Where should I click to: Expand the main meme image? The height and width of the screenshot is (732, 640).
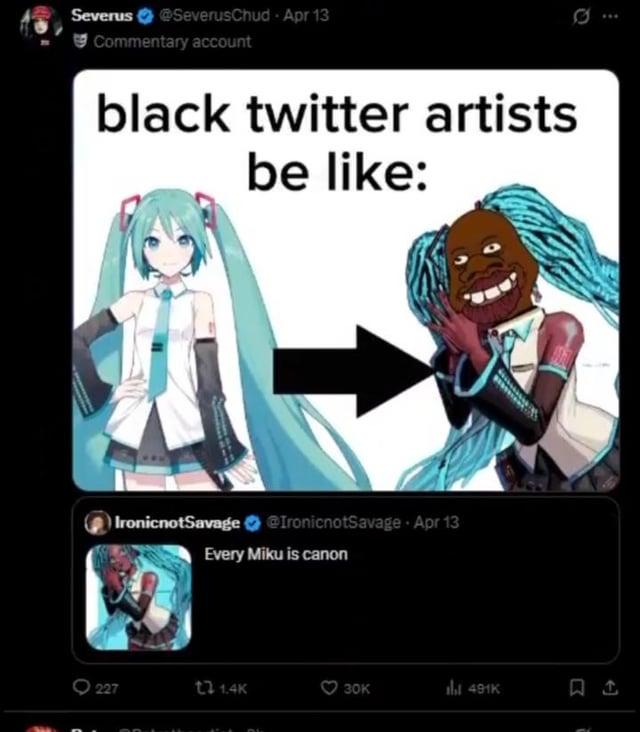pos(346,280)
